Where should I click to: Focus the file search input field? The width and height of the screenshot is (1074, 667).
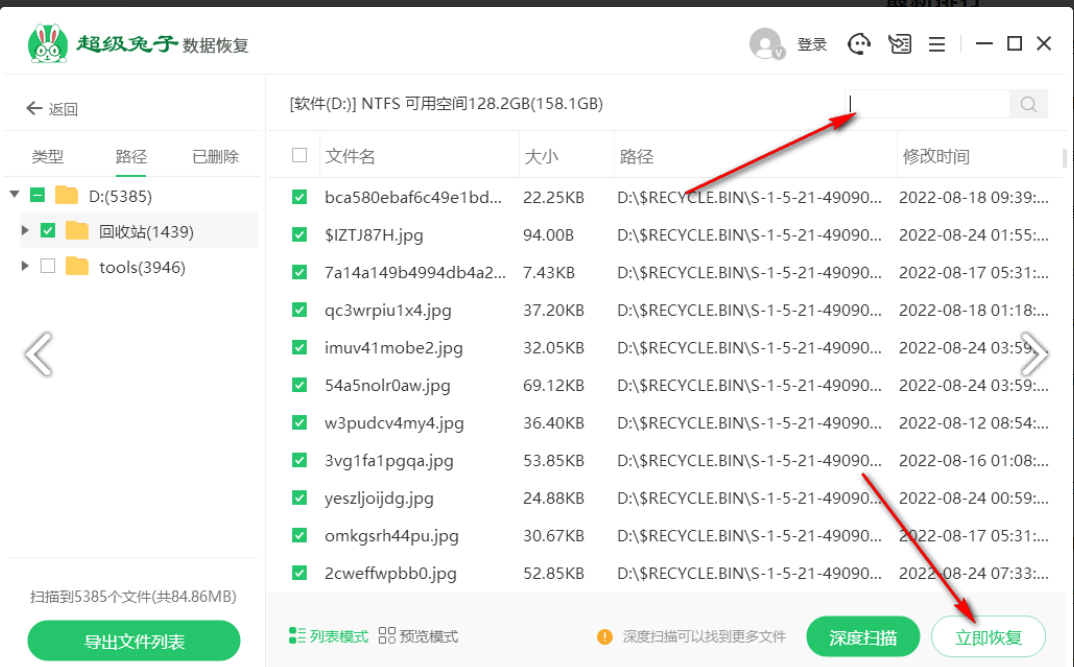[x=927, y=104]
